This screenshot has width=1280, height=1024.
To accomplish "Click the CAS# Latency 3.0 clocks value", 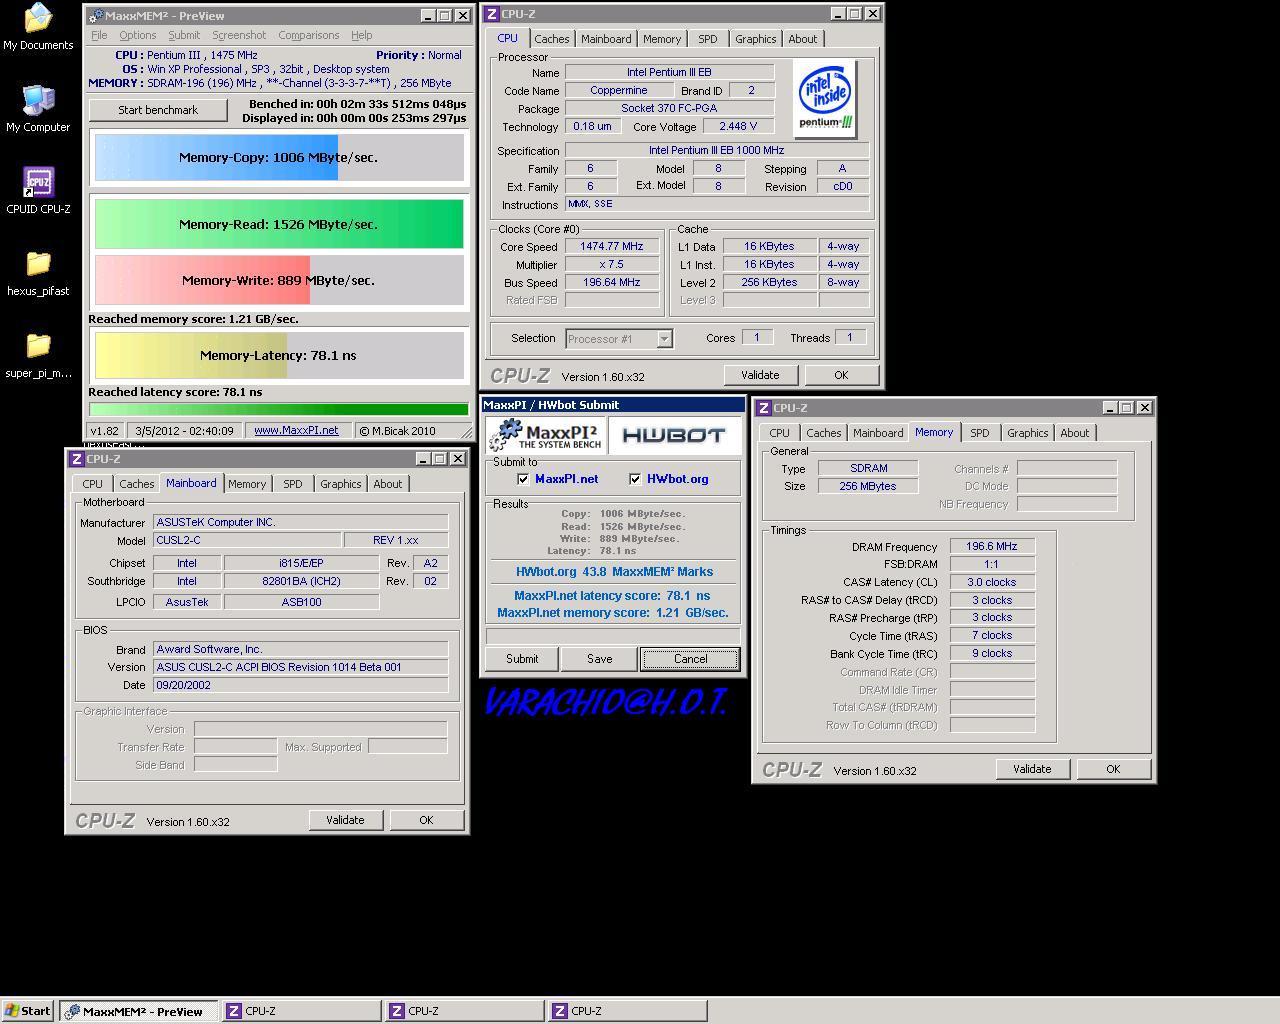I will (x=992, y=582).
